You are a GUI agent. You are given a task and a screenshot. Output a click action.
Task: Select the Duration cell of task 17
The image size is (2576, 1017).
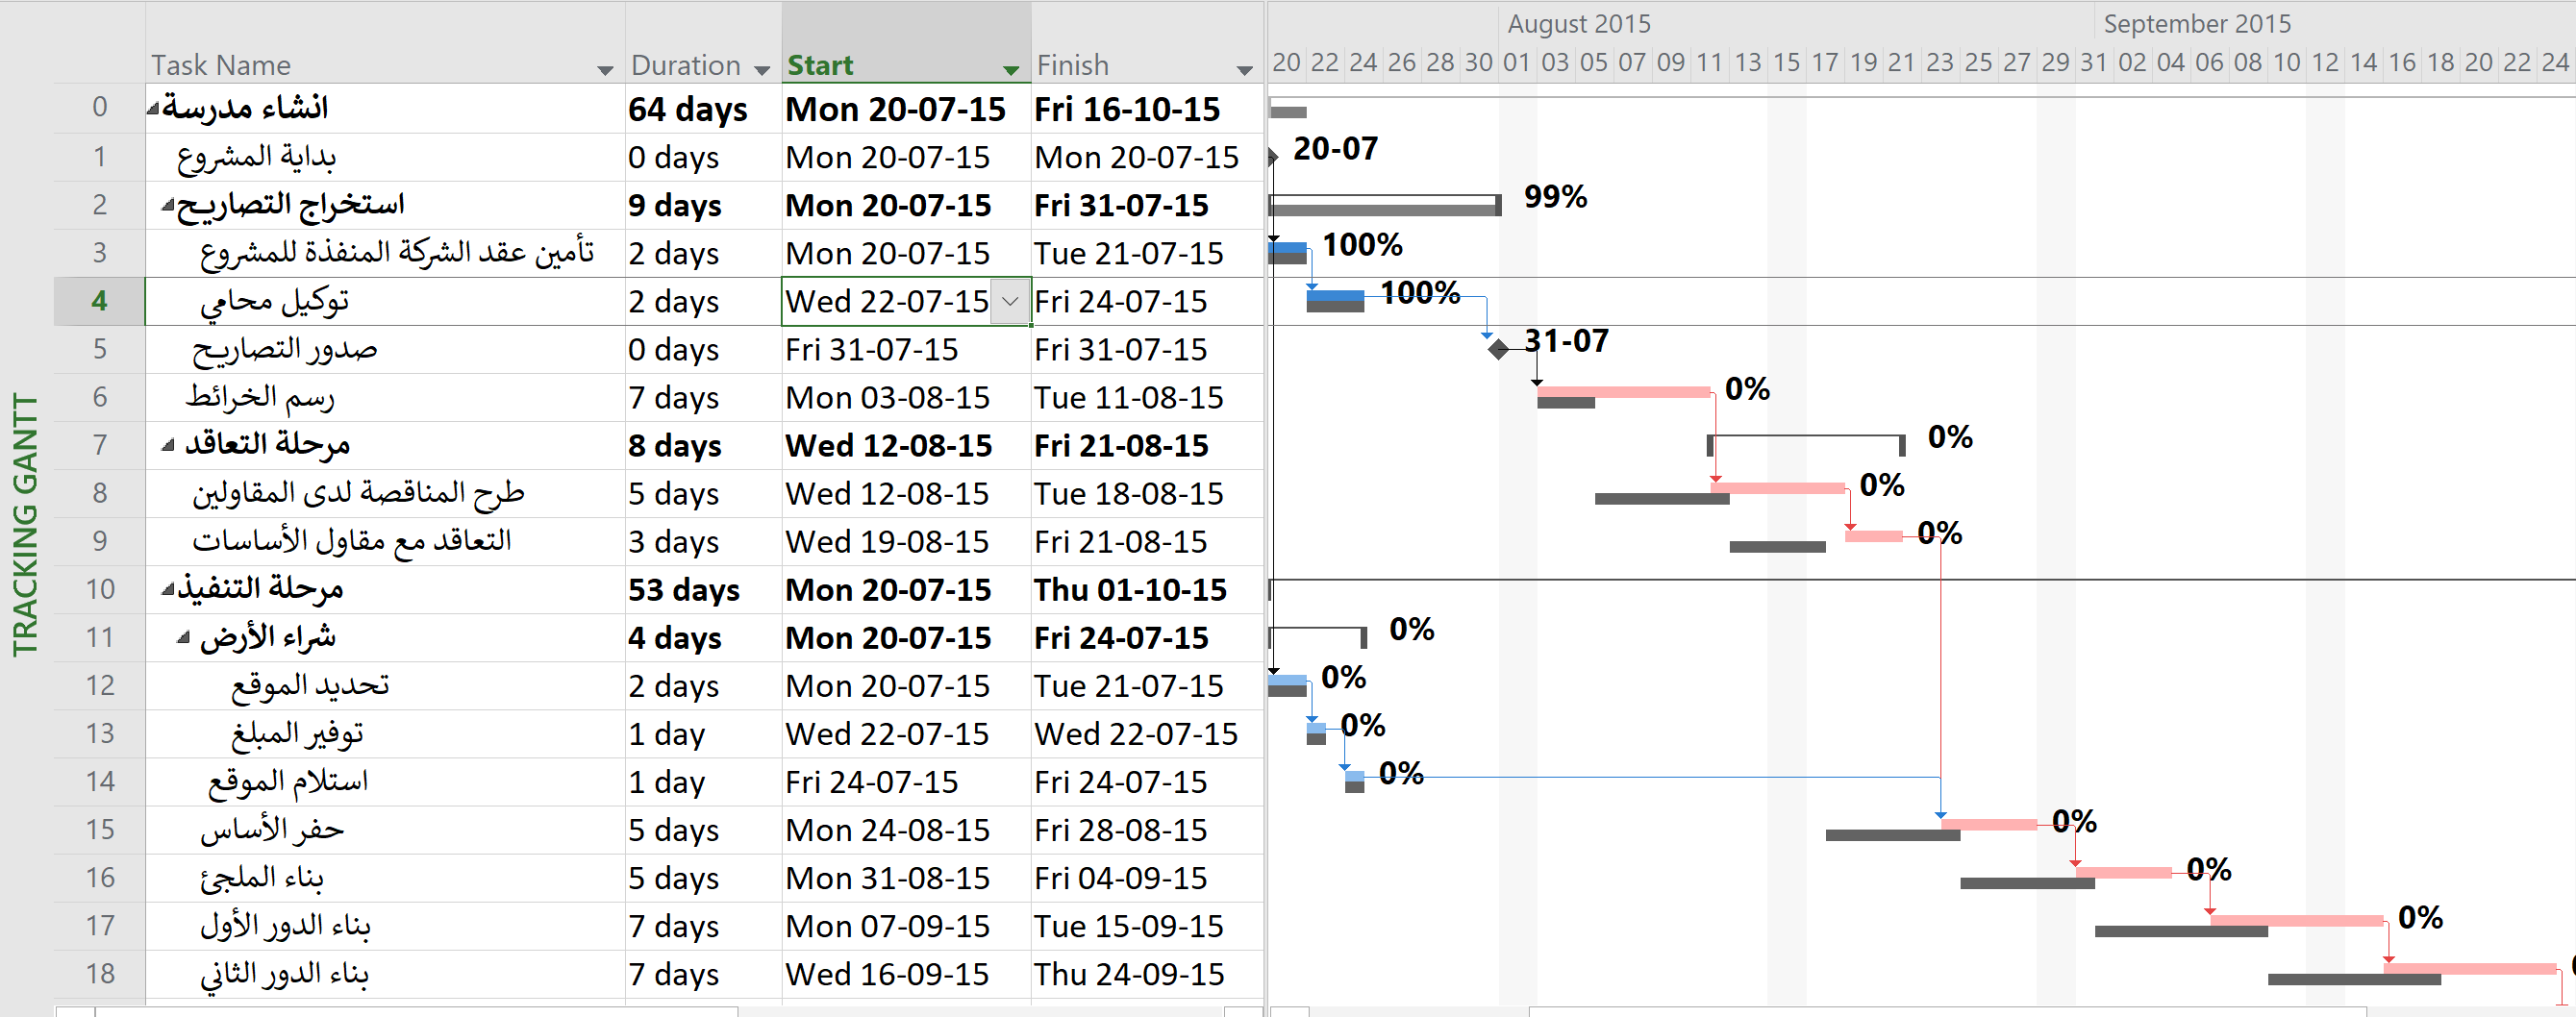coord(702,926)
